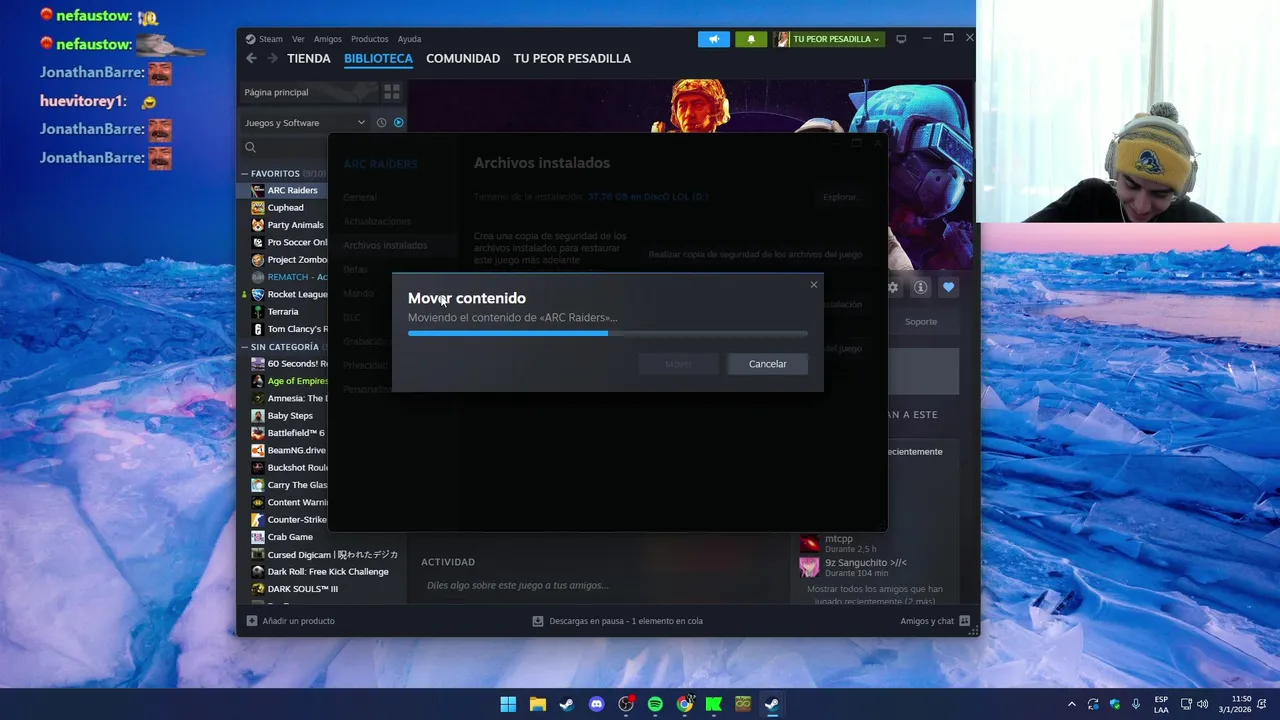Open Discord from the taskbar
The width and height of the screenshot is (1280, 720).
click(597, 704)
